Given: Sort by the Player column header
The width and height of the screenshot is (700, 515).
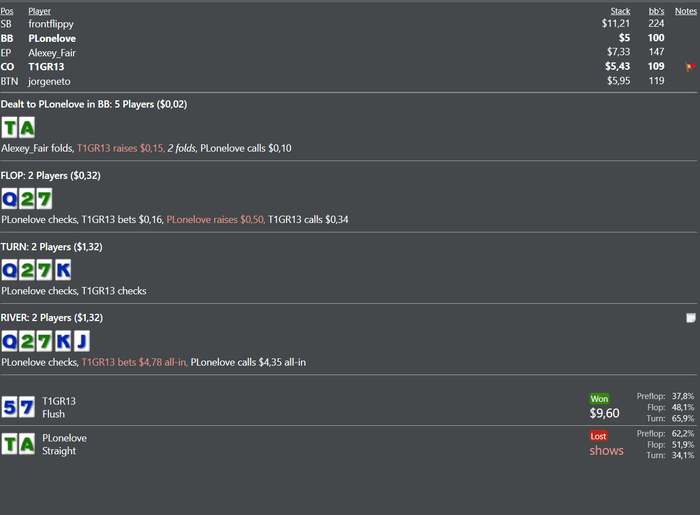Looking at the screenshot, I should [x=39, y=11].
